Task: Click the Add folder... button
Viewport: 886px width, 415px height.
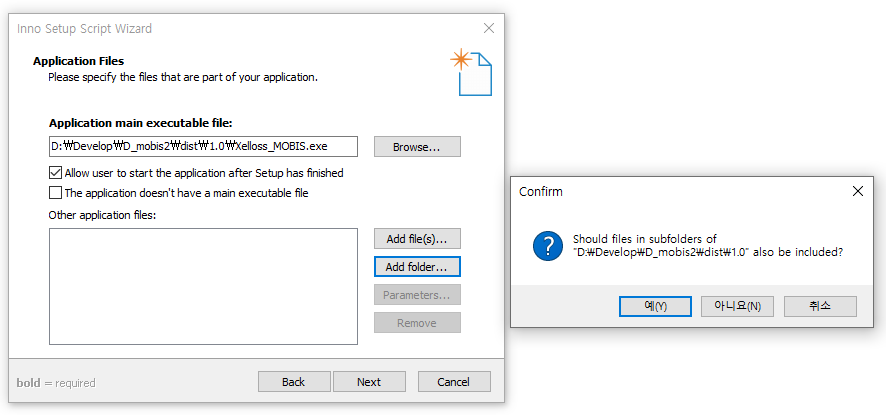Action: (x=417, y=266)
